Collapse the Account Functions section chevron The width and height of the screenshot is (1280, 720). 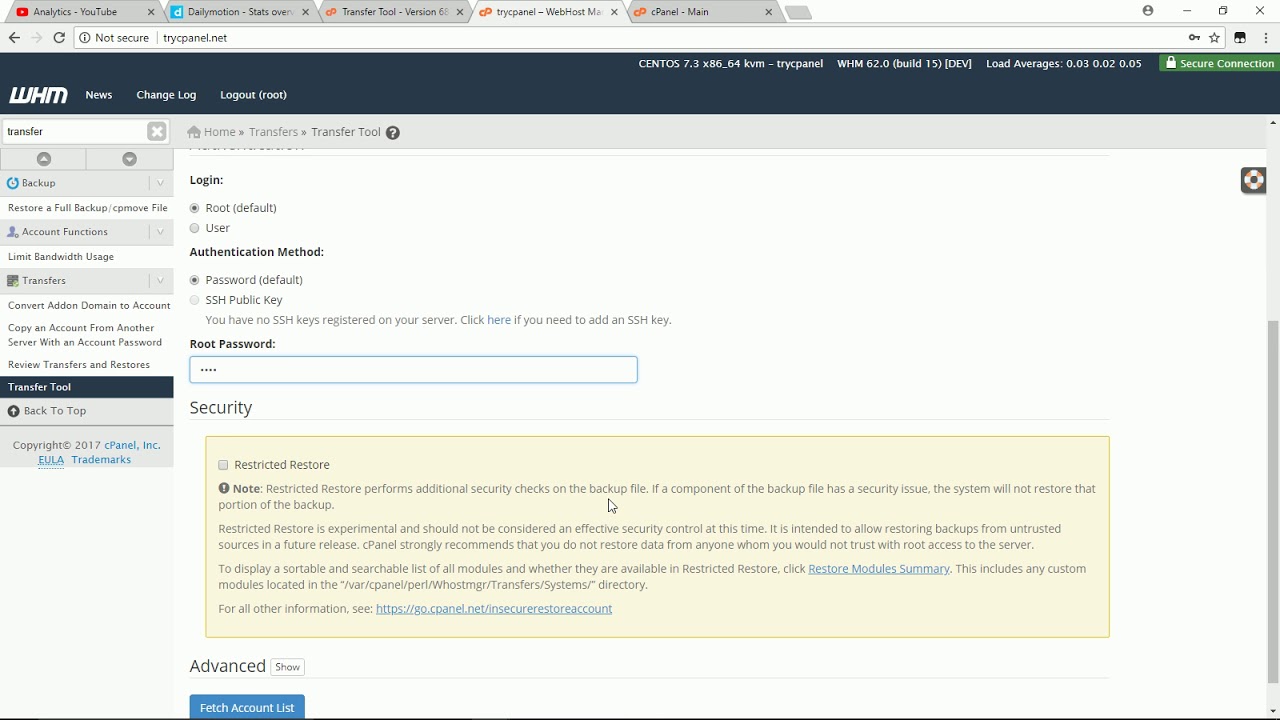pyautogui.click(x=160, y=232)
